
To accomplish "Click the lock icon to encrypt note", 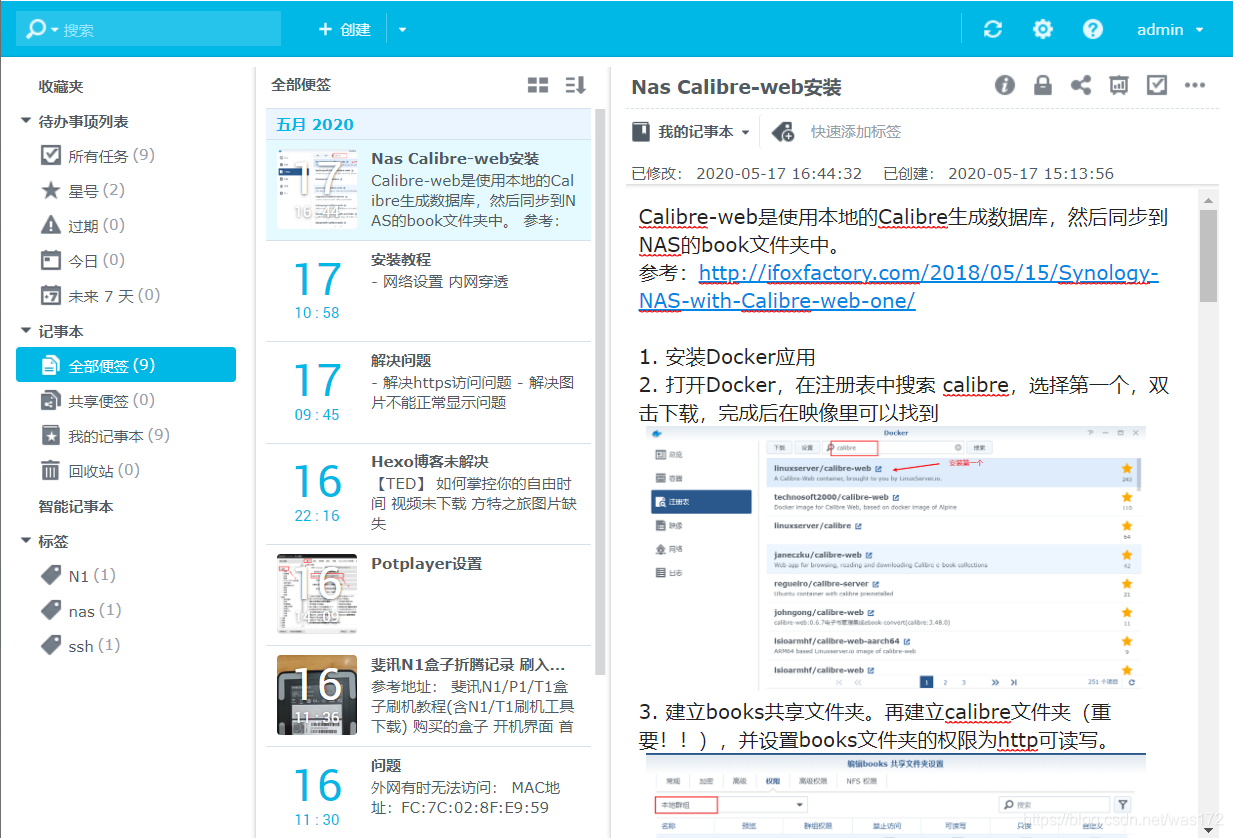I will (1043, 86).
